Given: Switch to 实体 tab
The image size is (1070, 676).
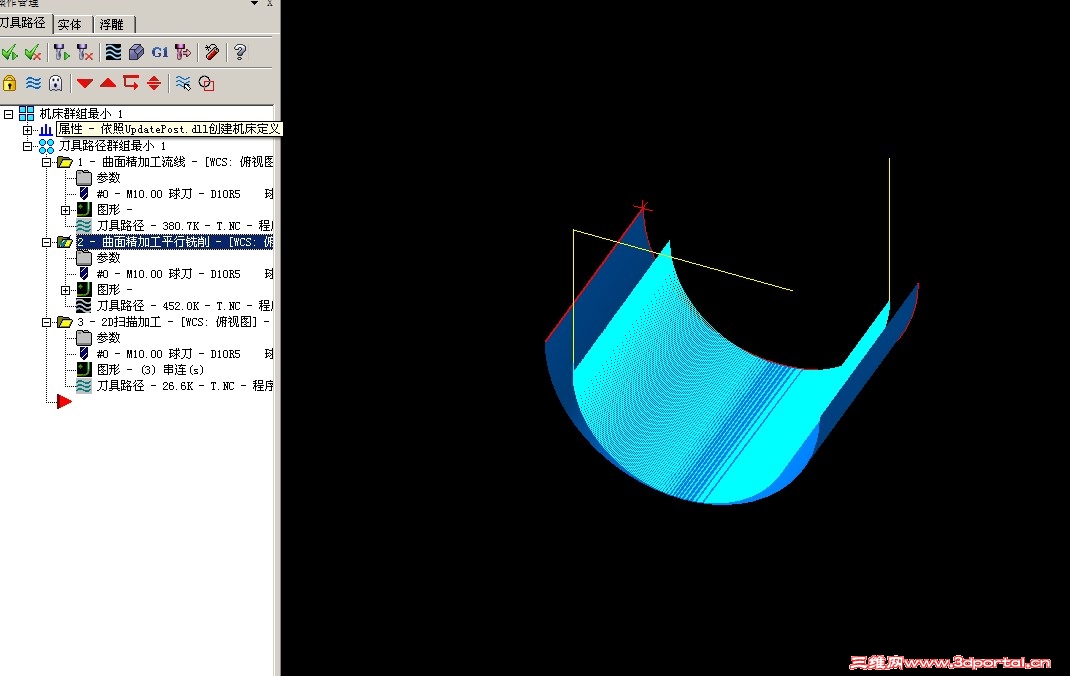Looking at the screenshot, I should click(70, 25).
